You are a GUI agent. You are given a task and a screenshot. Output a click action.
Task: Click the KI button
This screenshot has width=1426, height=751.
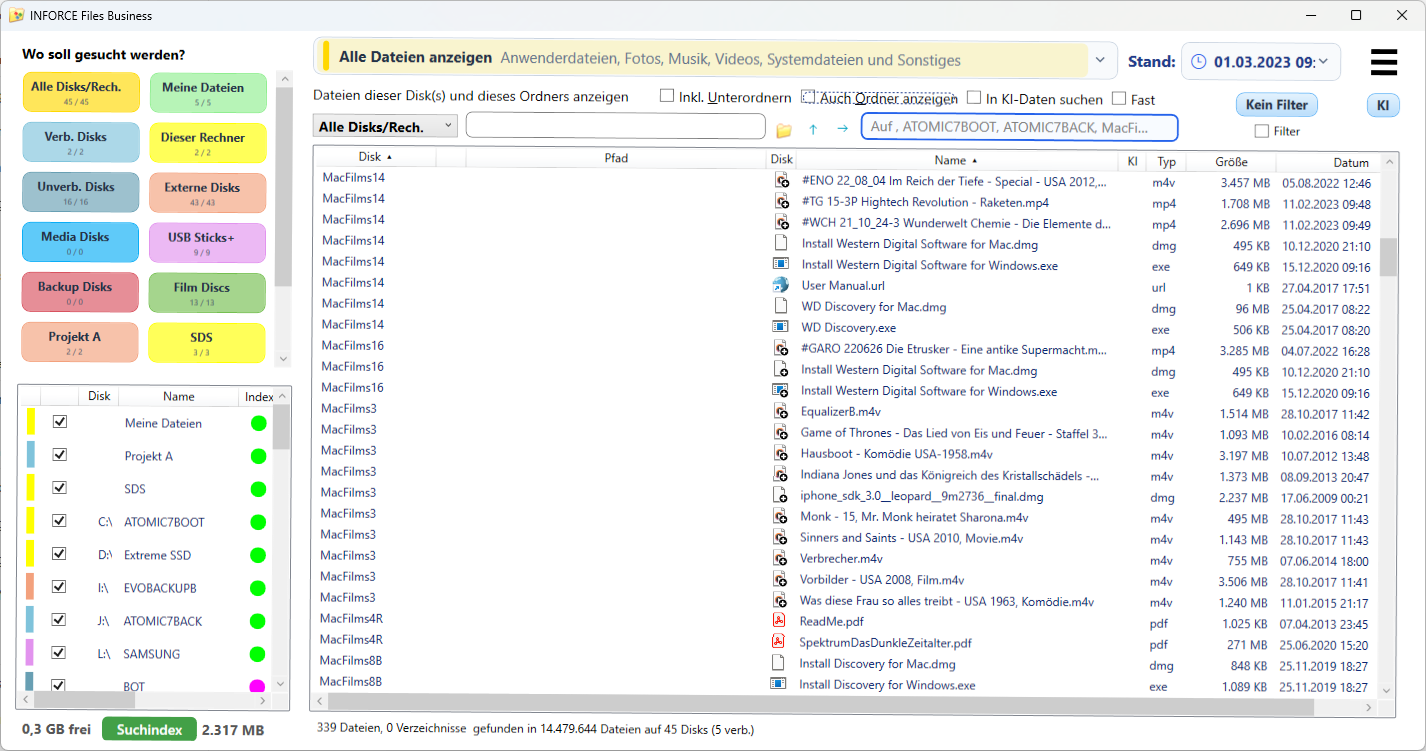(x=1383, y=105)
